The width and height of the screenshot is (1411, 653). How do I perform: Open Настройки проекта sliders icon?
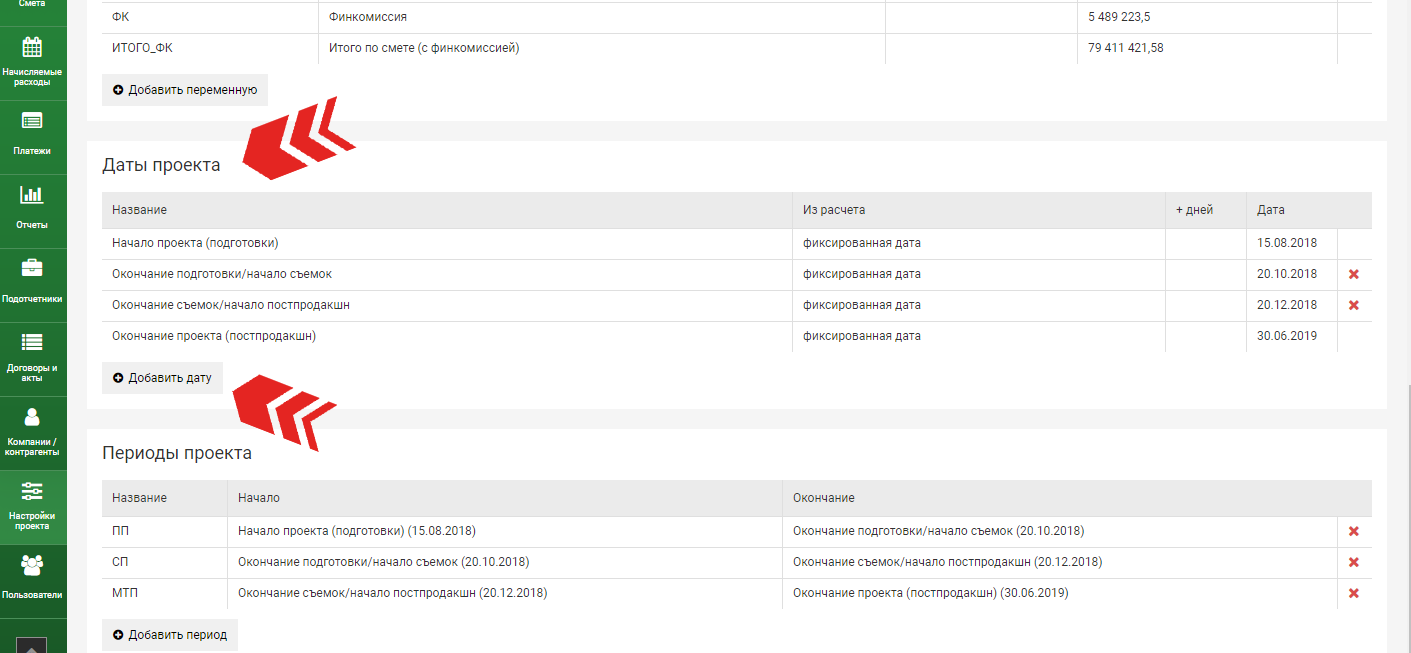(x=32, y=491)
